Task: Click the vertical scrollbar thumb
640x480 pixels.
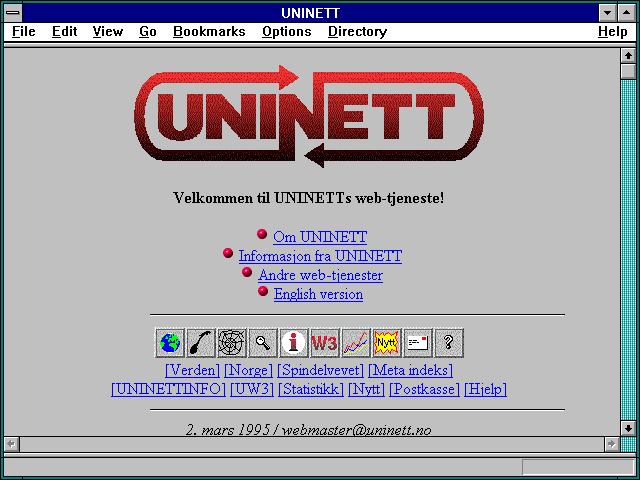Action: (628, 71)
